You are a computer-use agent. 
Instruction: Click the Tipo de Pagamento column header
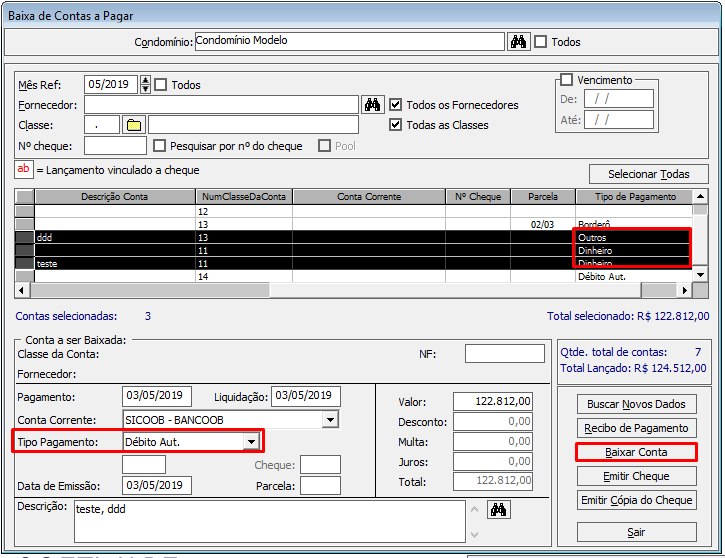(x=635, y=196)
